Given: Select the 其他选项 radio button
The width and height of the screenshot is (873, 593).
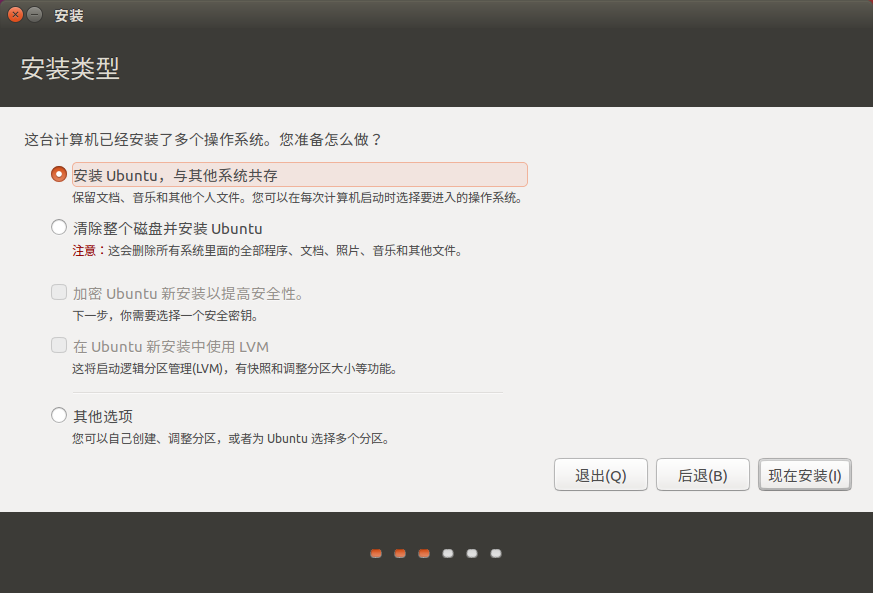Looking at the screenshot, I should (x=58, y=415).
